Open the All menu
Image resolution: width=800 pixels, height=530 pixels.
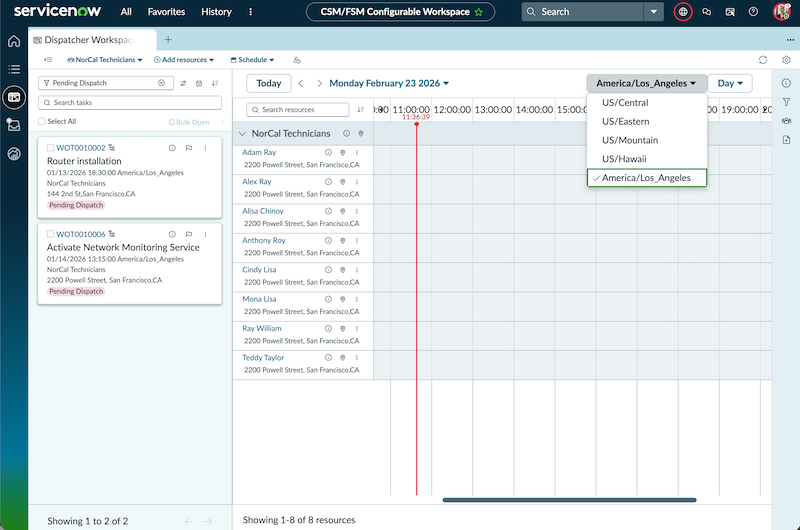(126, 12)
